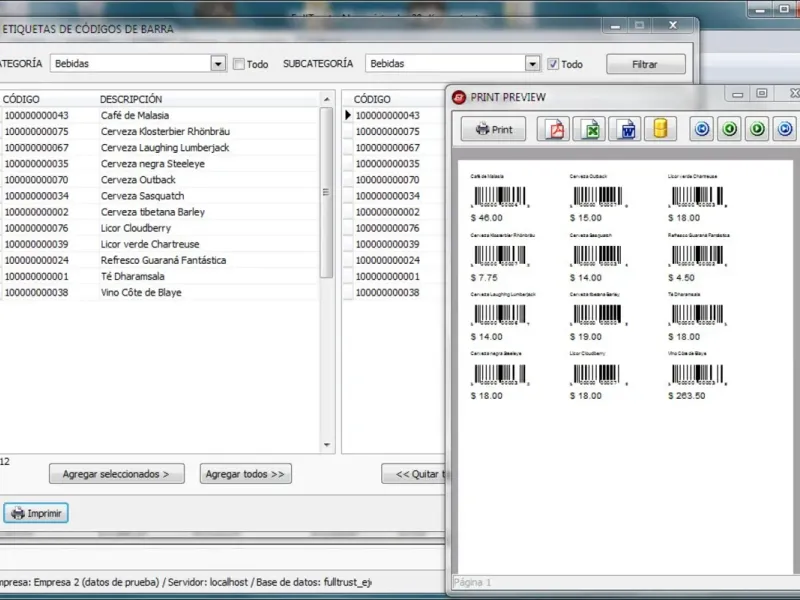800x600 pixels.
Task: Open the SUBCATEGORÍA dropdown list
Action: pyautogui.click(x=533, y=64)
